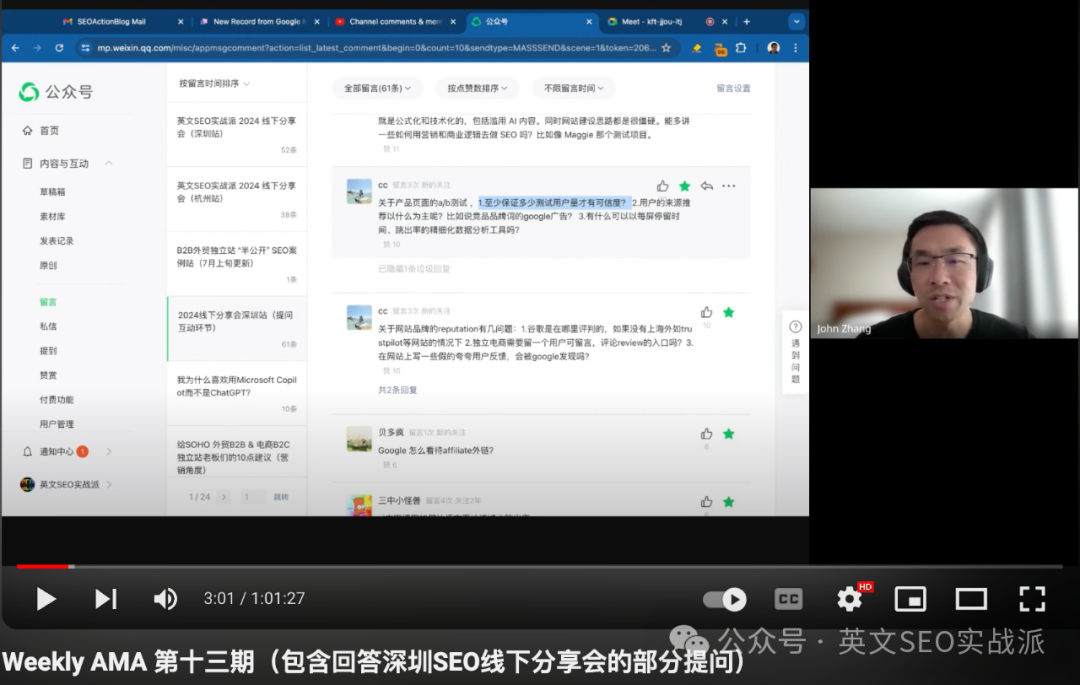Go back in the browser

click(15, 48)
